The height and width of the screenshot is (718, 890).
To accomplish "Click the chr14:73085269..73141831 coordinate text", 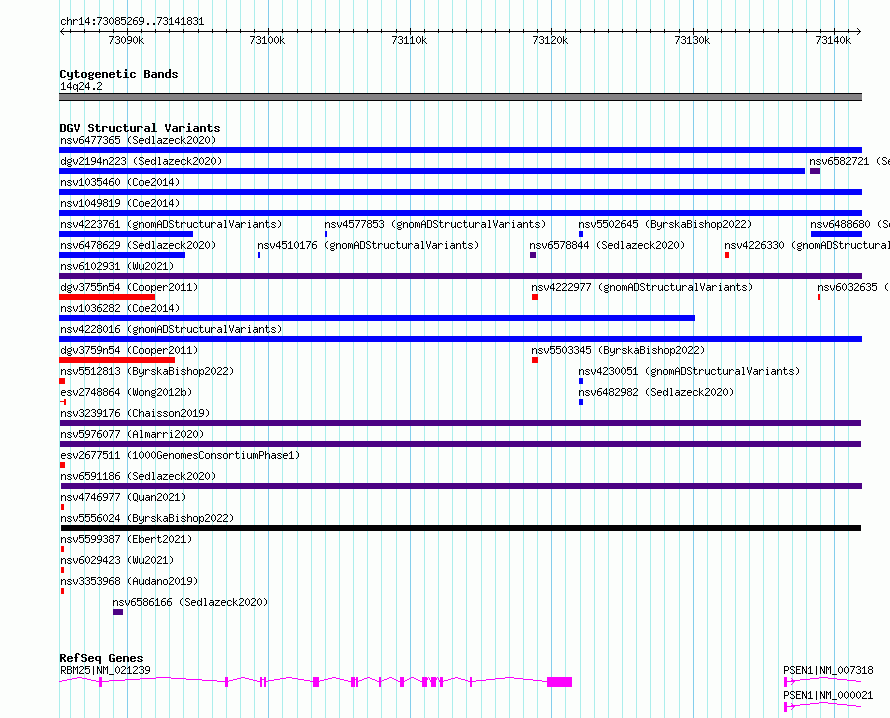I will (x=132, y=22).
